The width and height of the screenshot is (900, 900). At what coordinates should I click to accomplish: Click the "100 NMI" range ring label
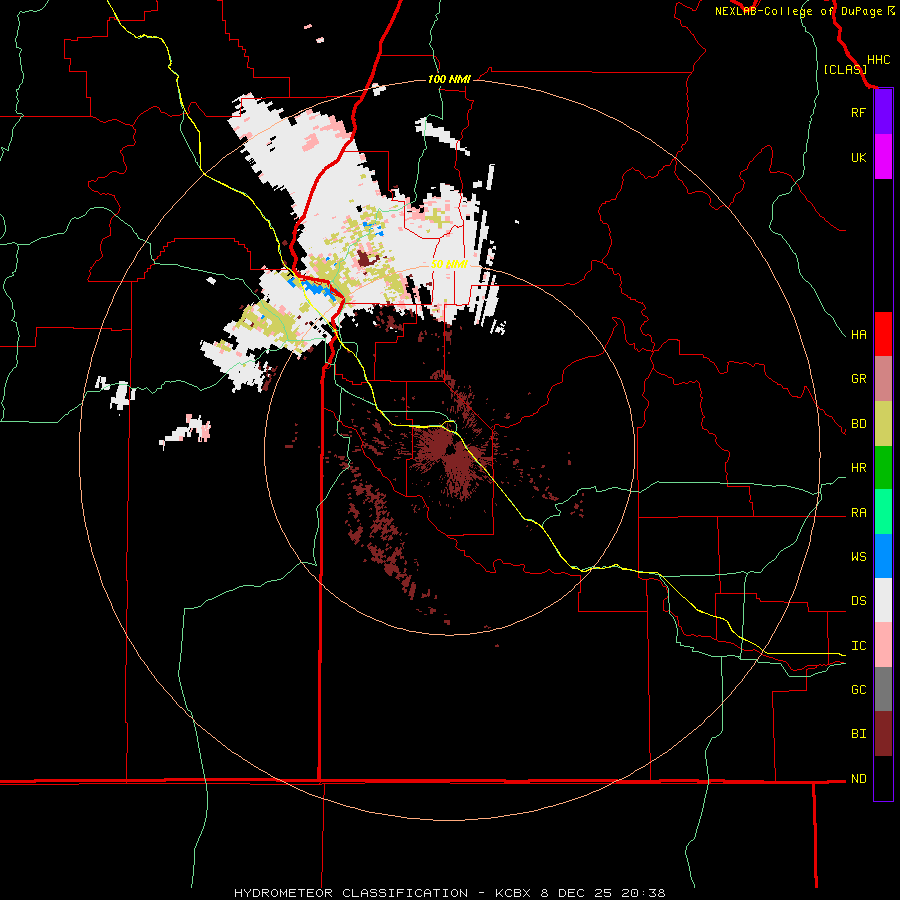click(x=449, y=79)
